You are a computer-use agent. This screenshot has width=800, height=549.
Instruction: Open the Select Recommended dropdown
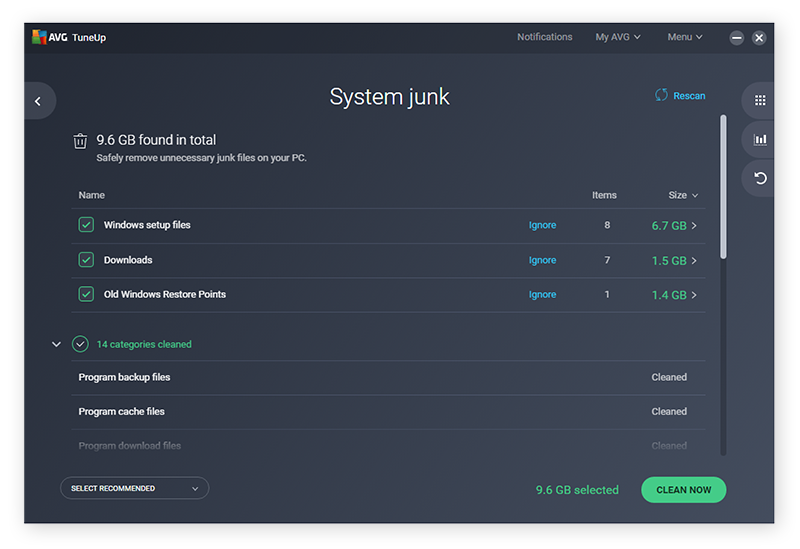(x=134, y=488)
